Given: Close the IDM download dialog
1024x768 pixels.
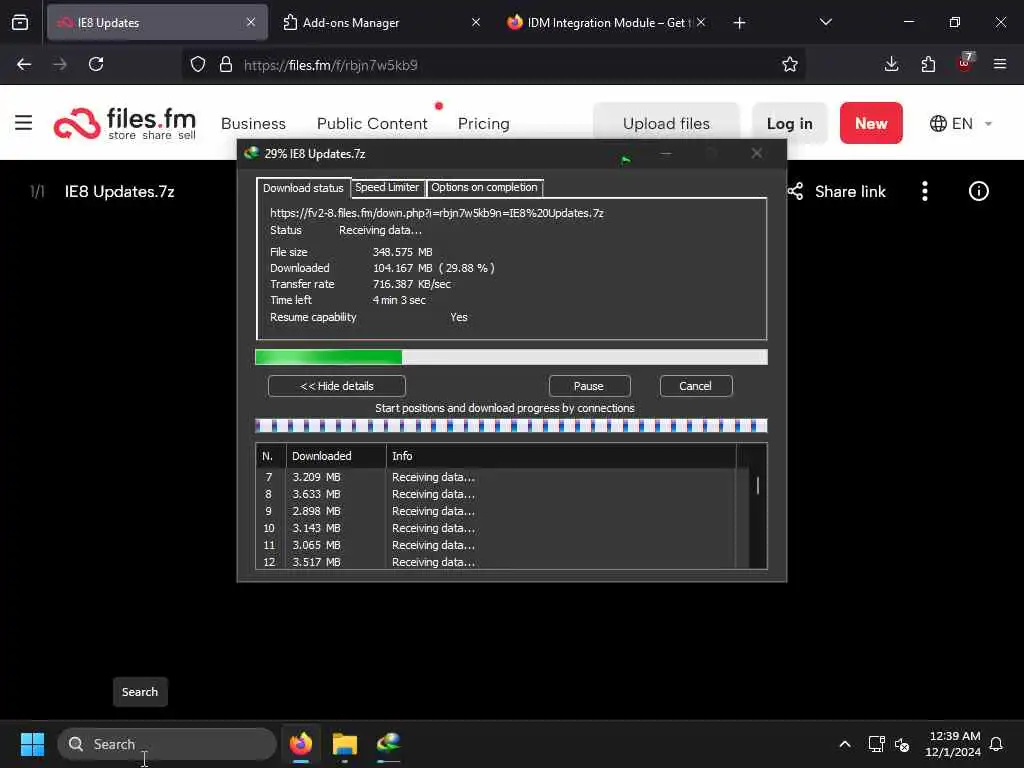Looking at the screenshot, I should click(x=756, y=153).
